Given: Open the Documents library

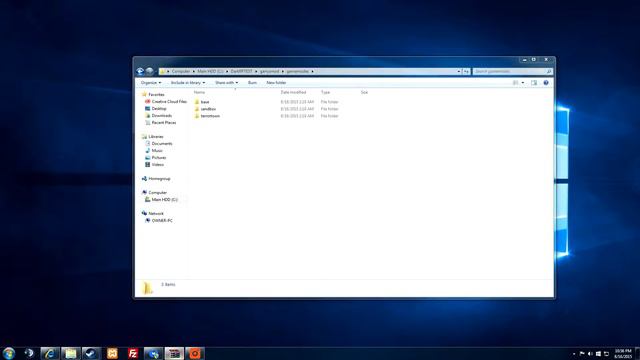Looking at the screenshot, I should click(x=162, y=144).
